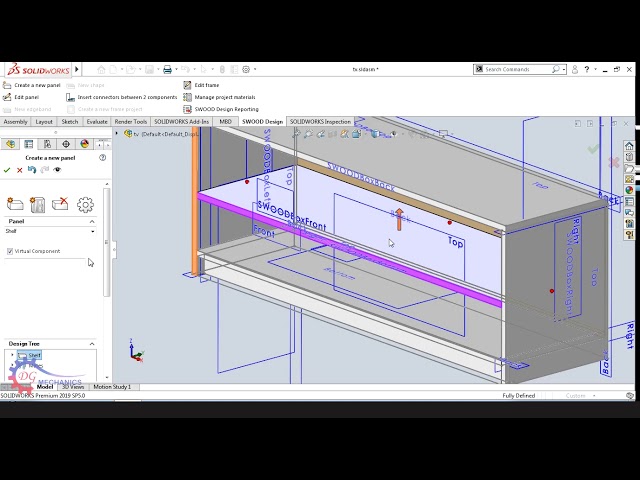The height and width of the screenshot is (480, 640).
Task: Open the Print dropdown arrow
Action: 176,70
